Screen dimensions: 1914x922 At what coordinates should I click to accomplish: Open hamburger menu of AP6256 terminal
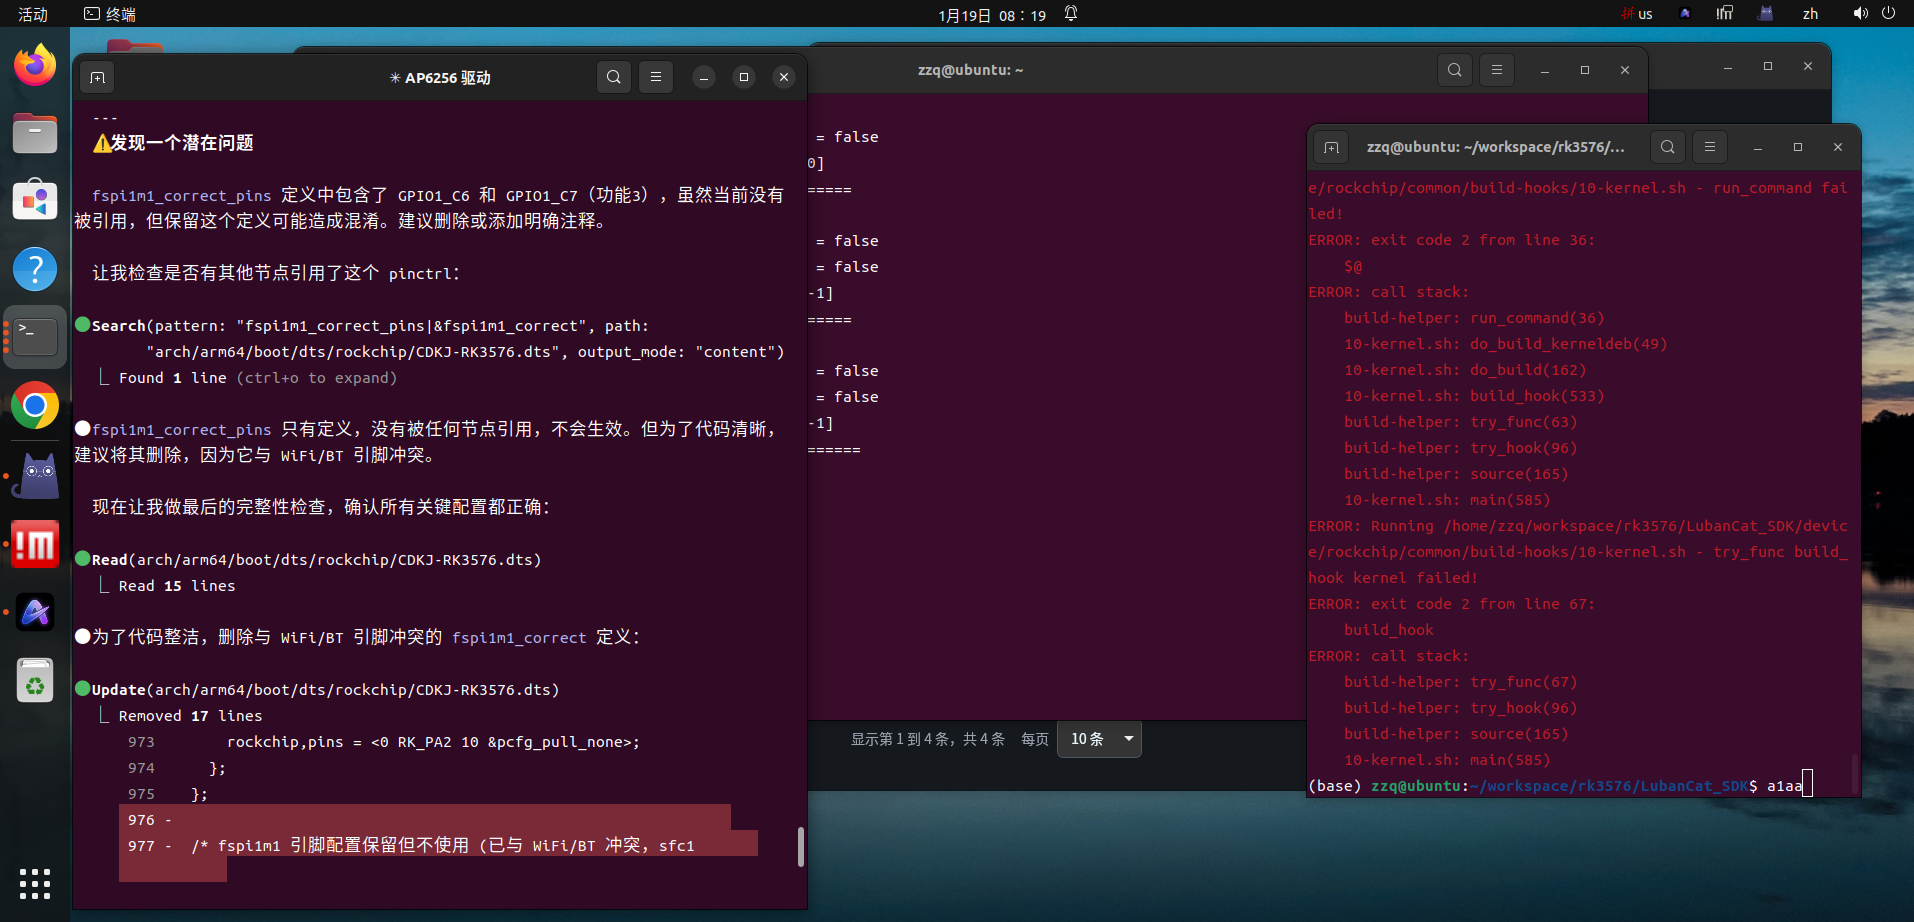tap(656, 77)
